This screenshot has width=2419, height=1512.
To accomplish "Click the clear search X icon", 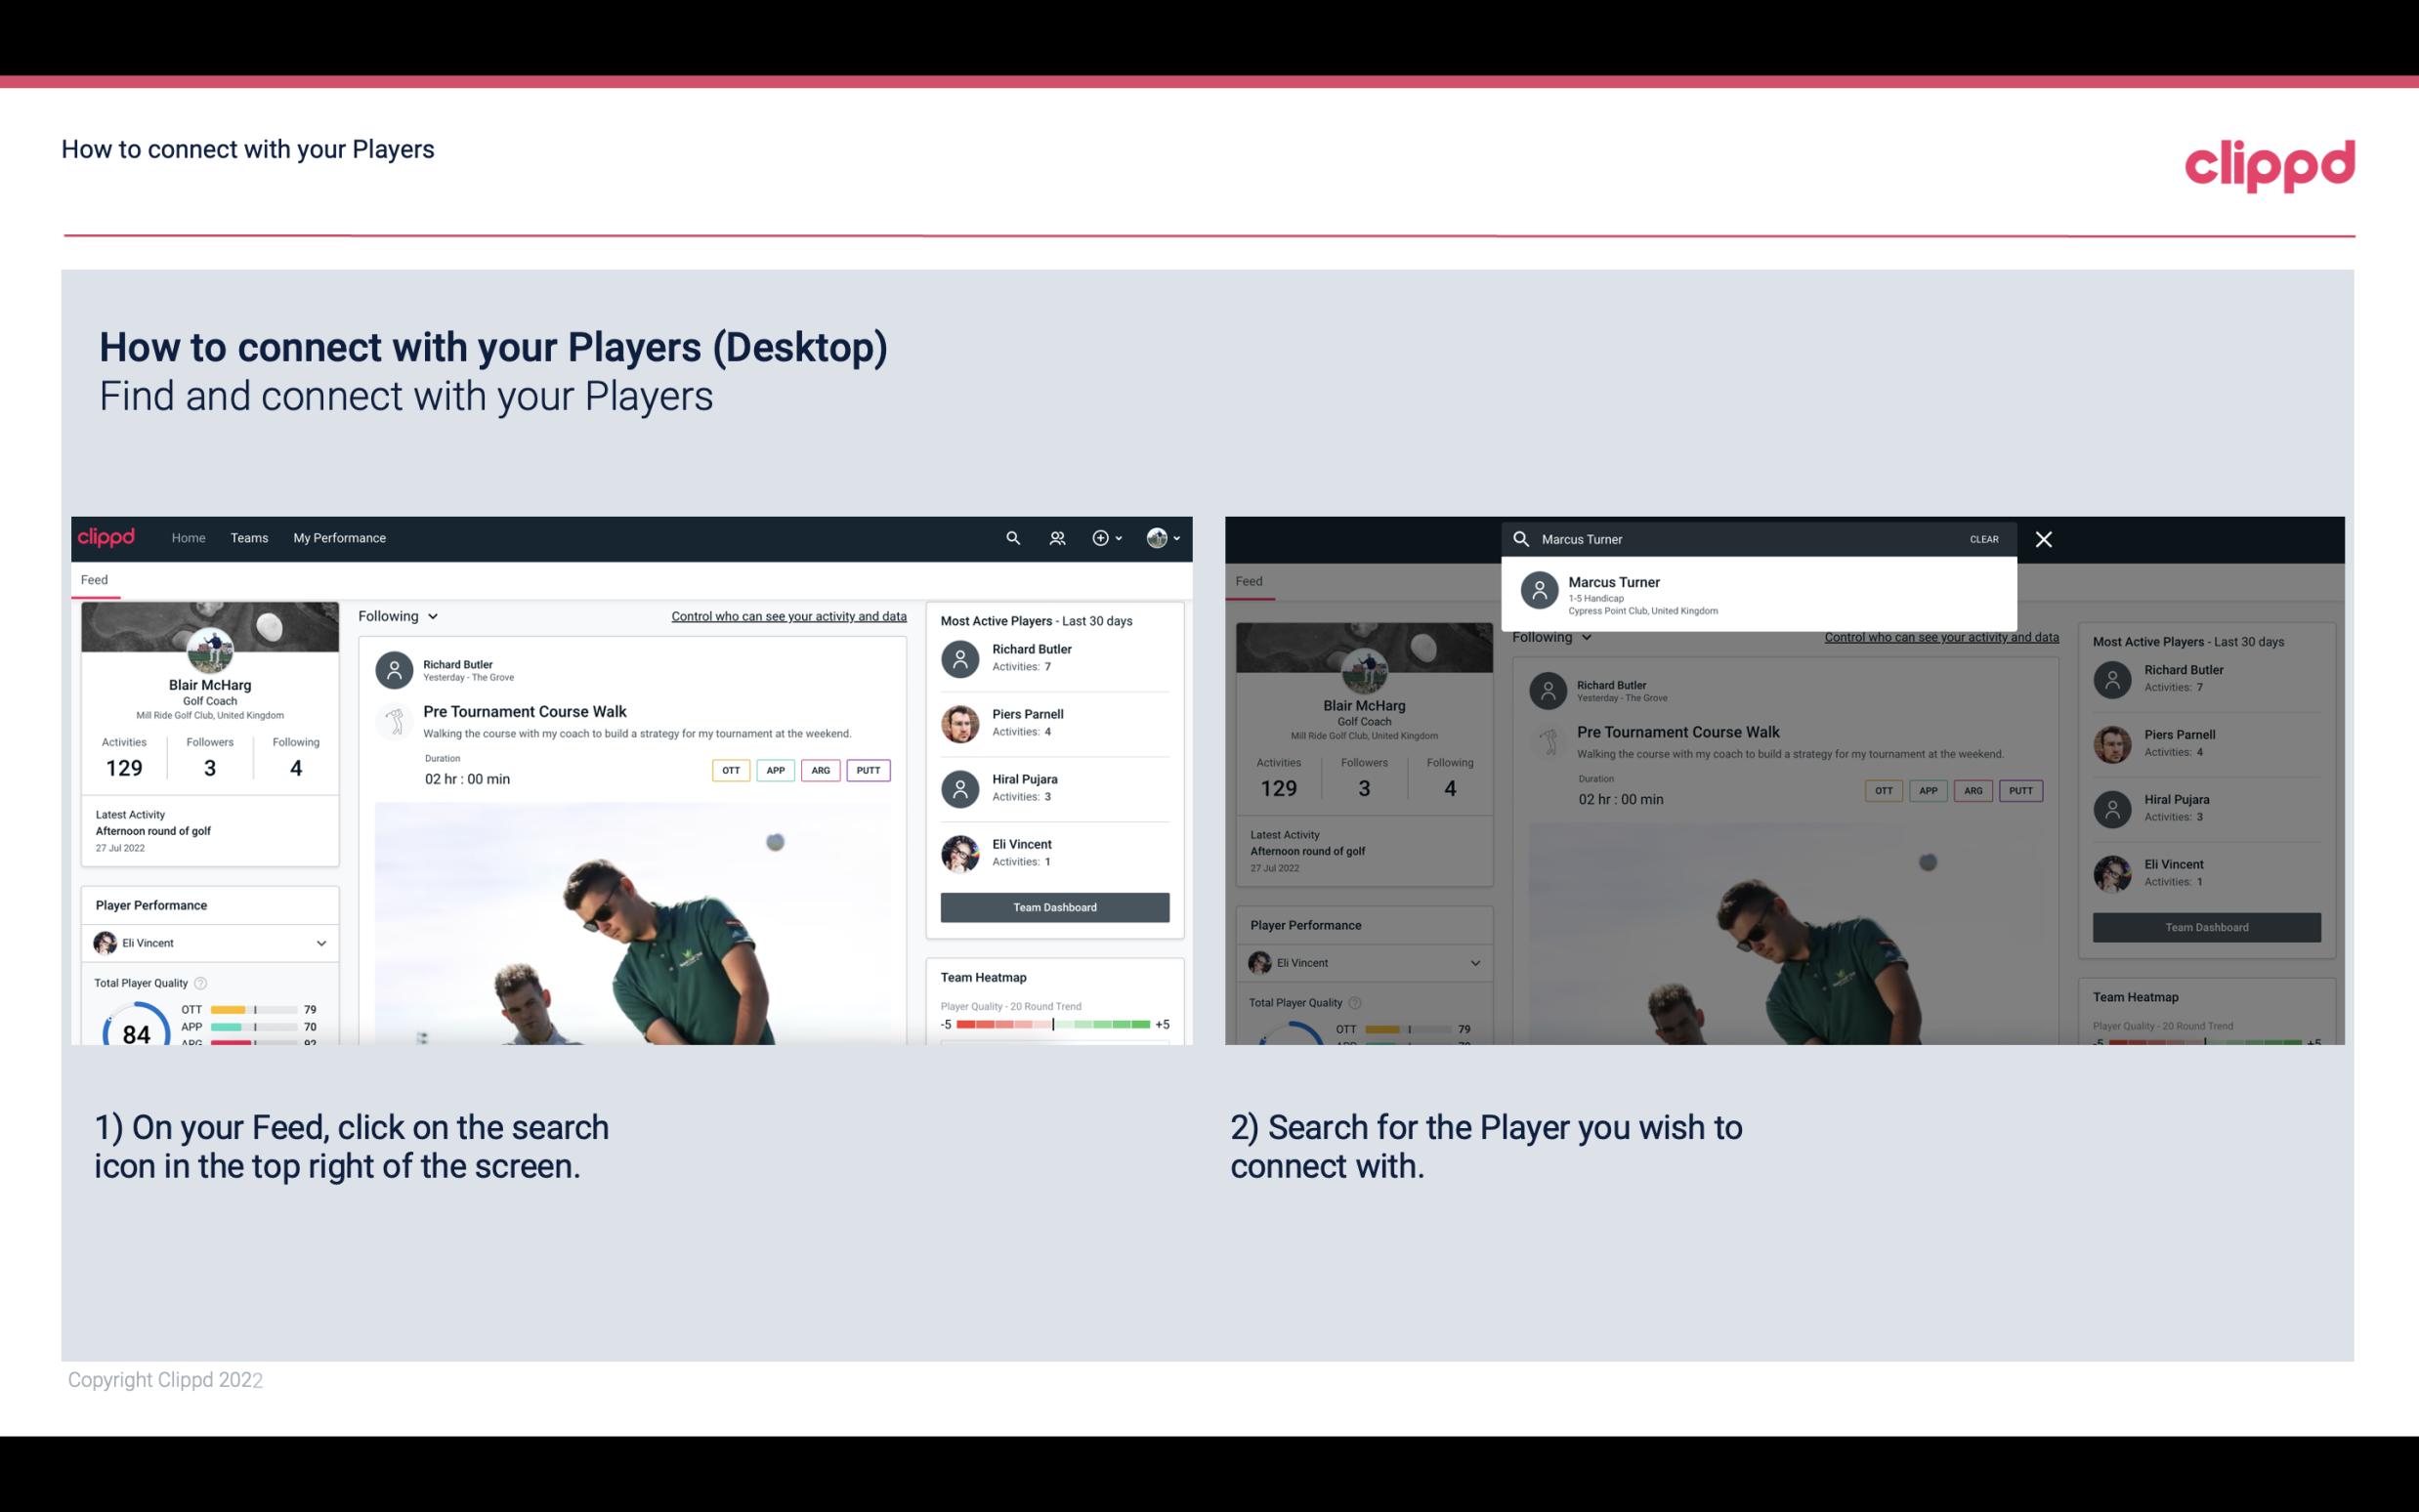I will pos(2045,538).
